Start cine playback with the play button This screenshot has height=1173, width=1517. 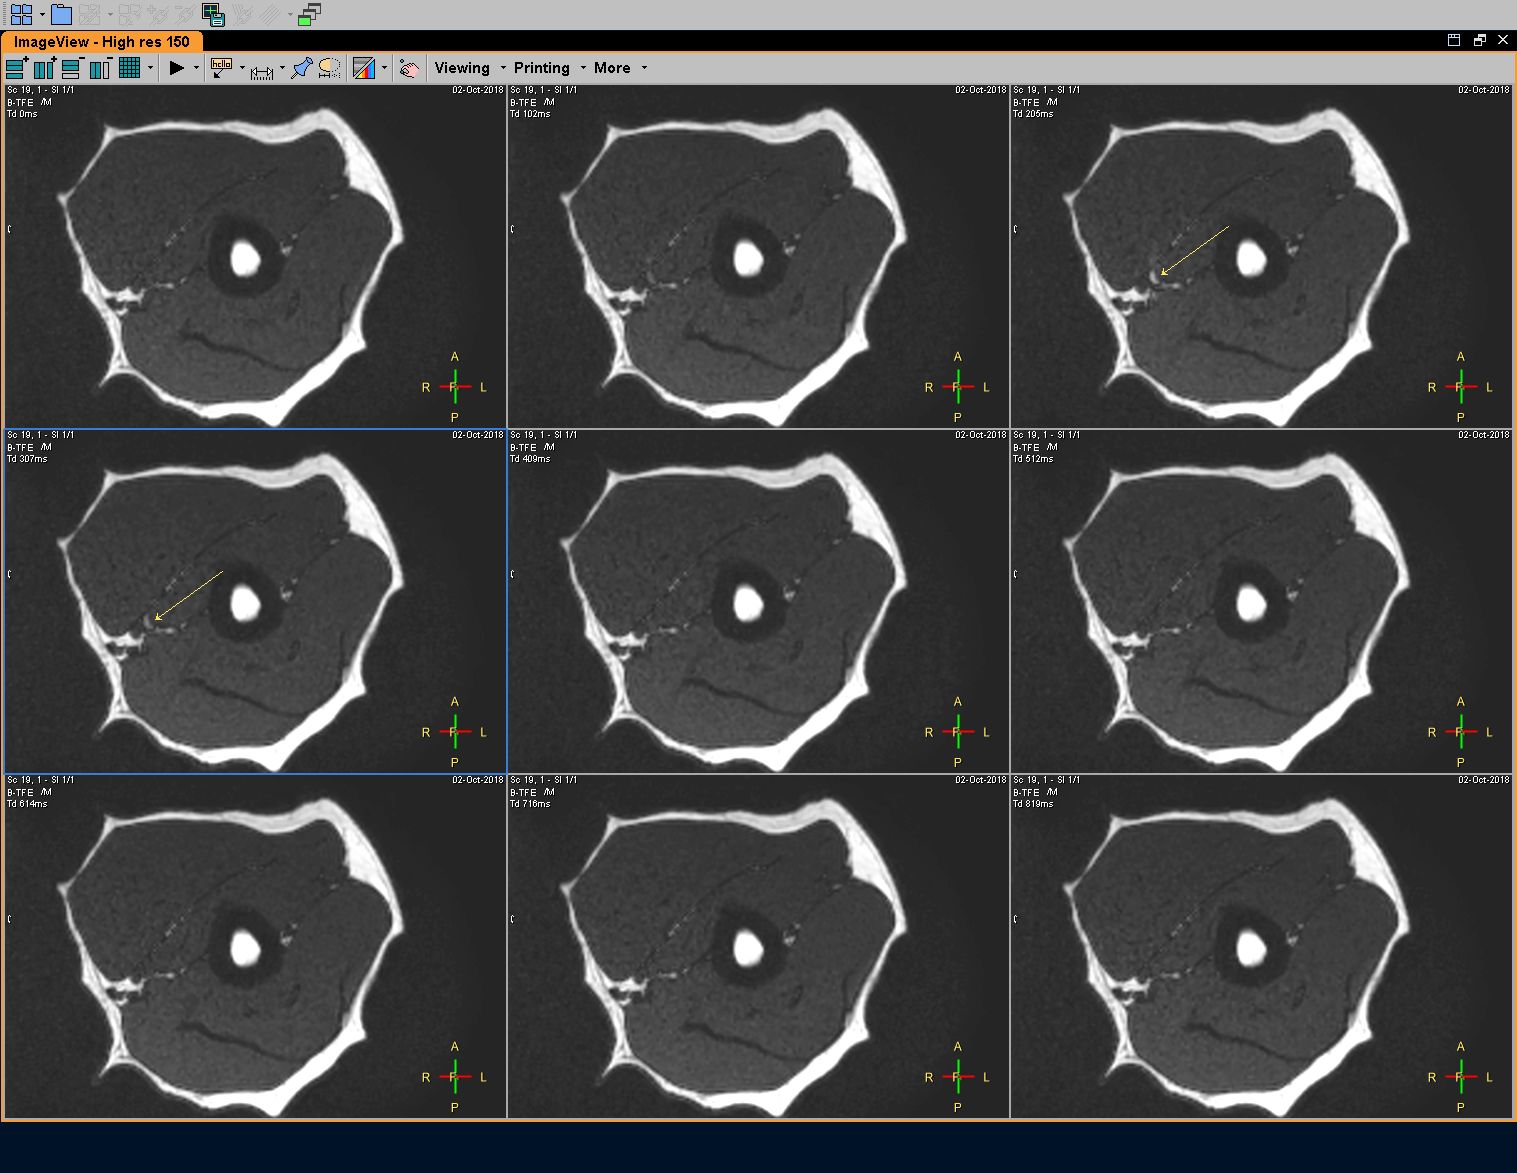click(x=177, y=68)
